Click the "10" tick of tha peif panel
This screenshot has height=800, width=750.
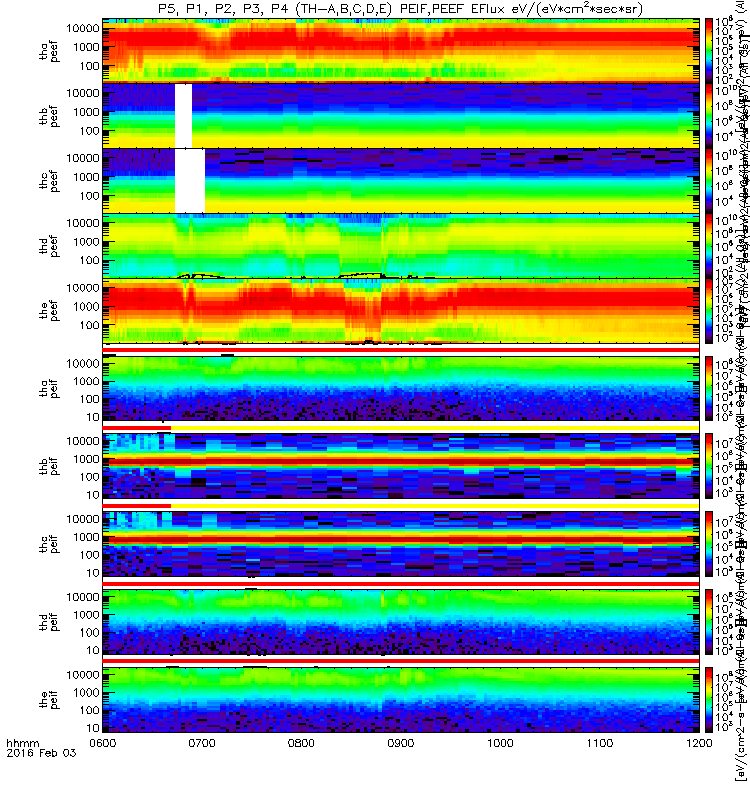pyautogui.click(x=93, y=417)
